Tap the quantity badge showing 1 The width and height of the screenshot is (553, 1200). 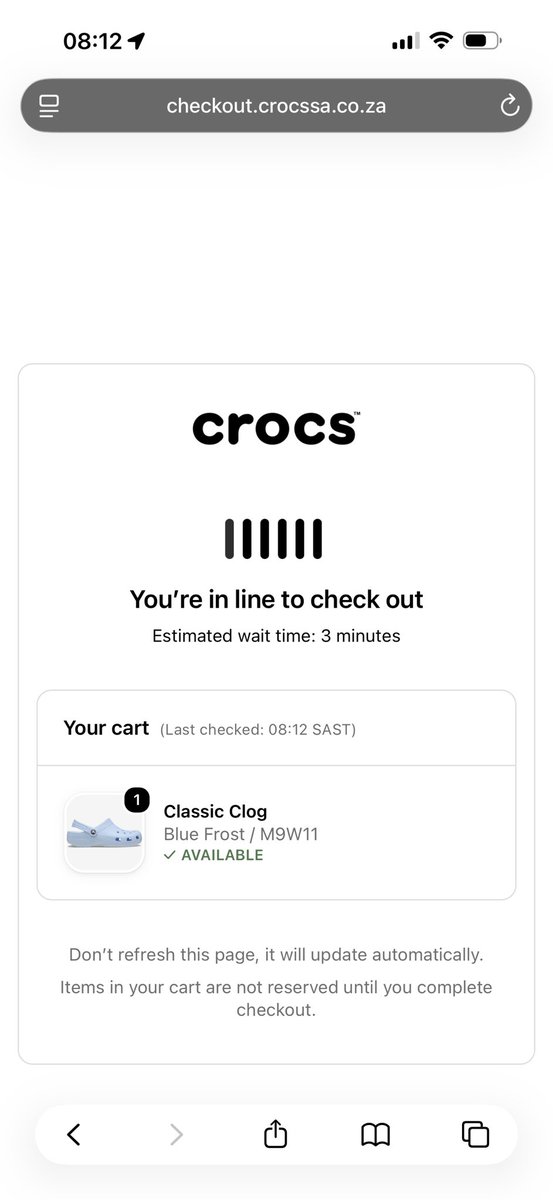pyautogui.click(x=137, y=800)
